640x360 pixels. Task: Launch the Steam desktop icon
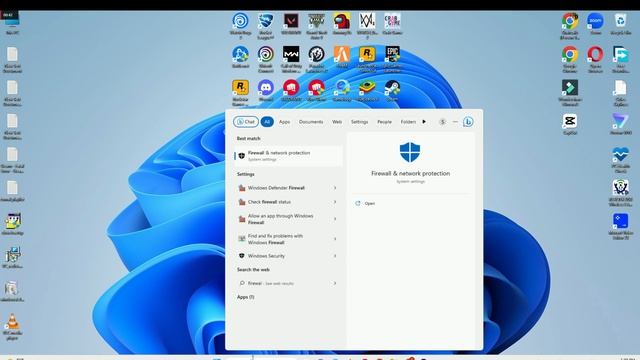click(392, 88)
